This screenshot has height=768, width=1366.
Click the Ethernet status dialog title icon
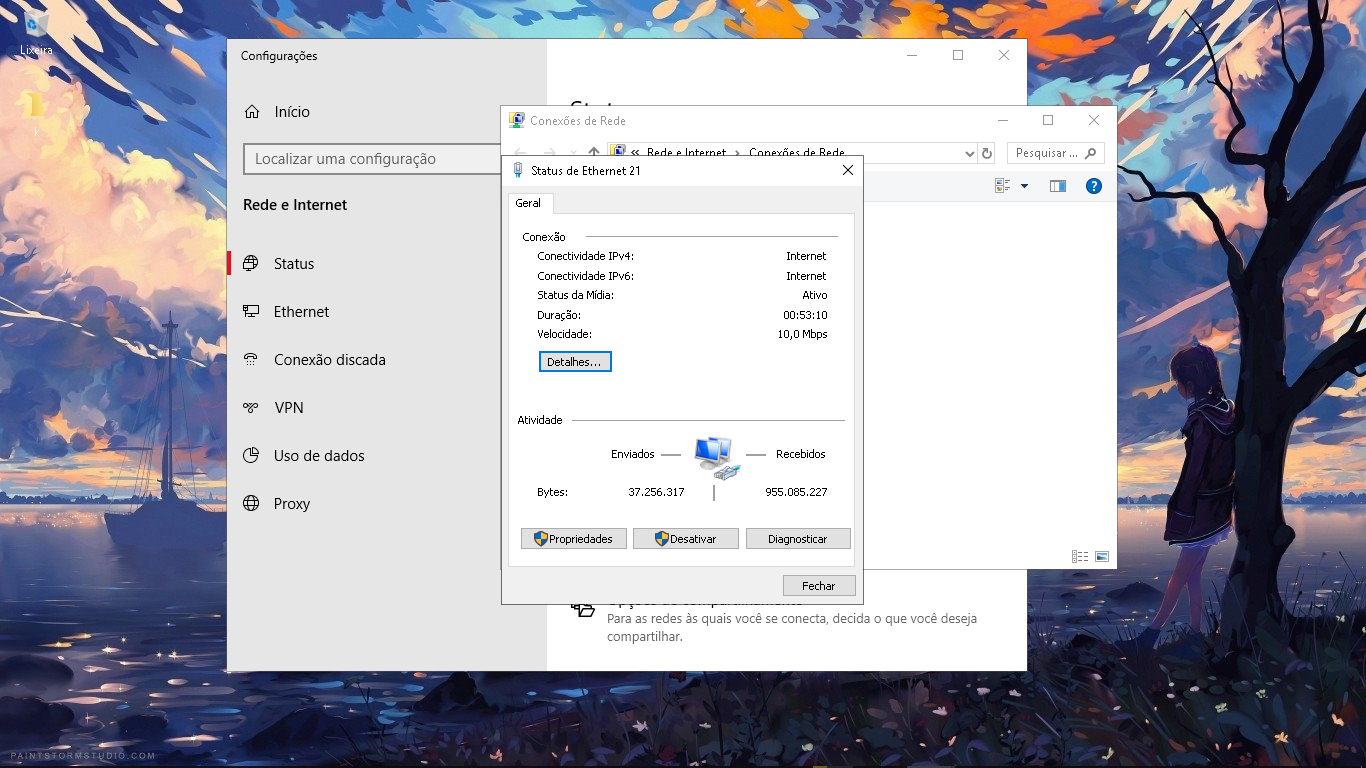518,171
